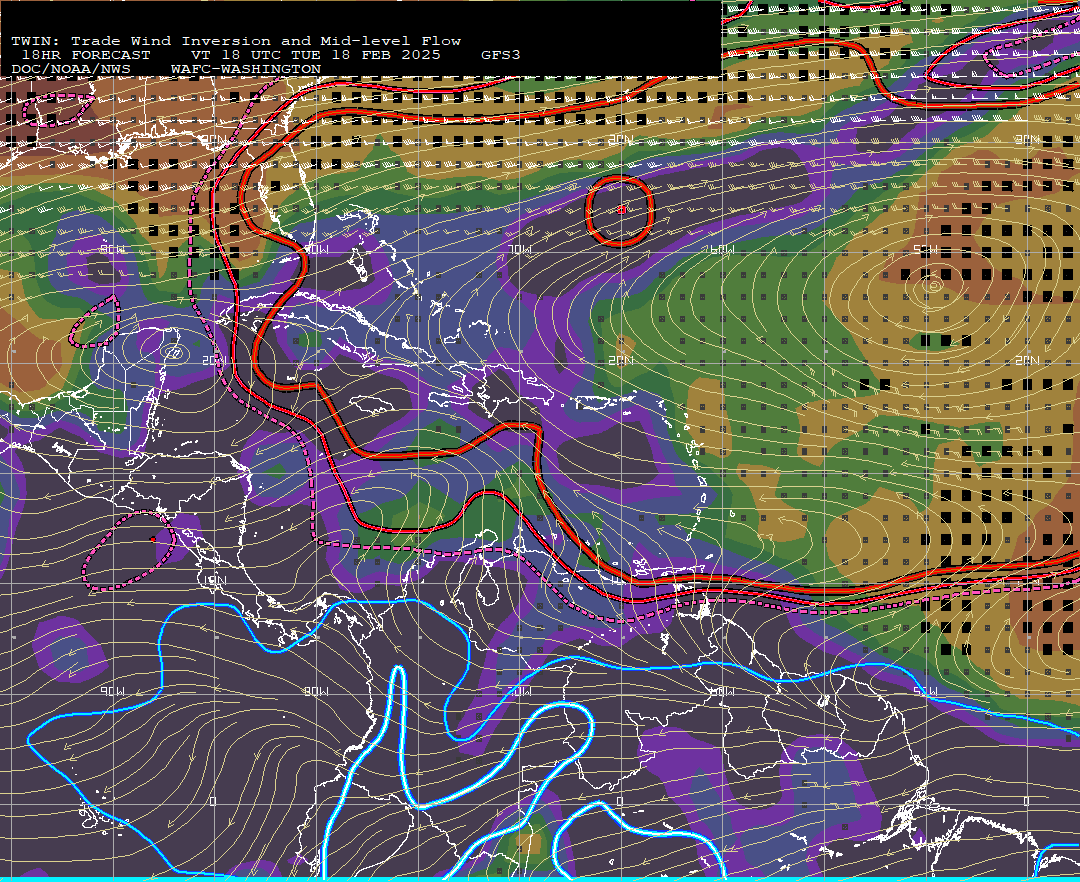
Task: Click the "DOC/NOAA/NWS" text
Action: pyautogui.click(x=71, y=70)
